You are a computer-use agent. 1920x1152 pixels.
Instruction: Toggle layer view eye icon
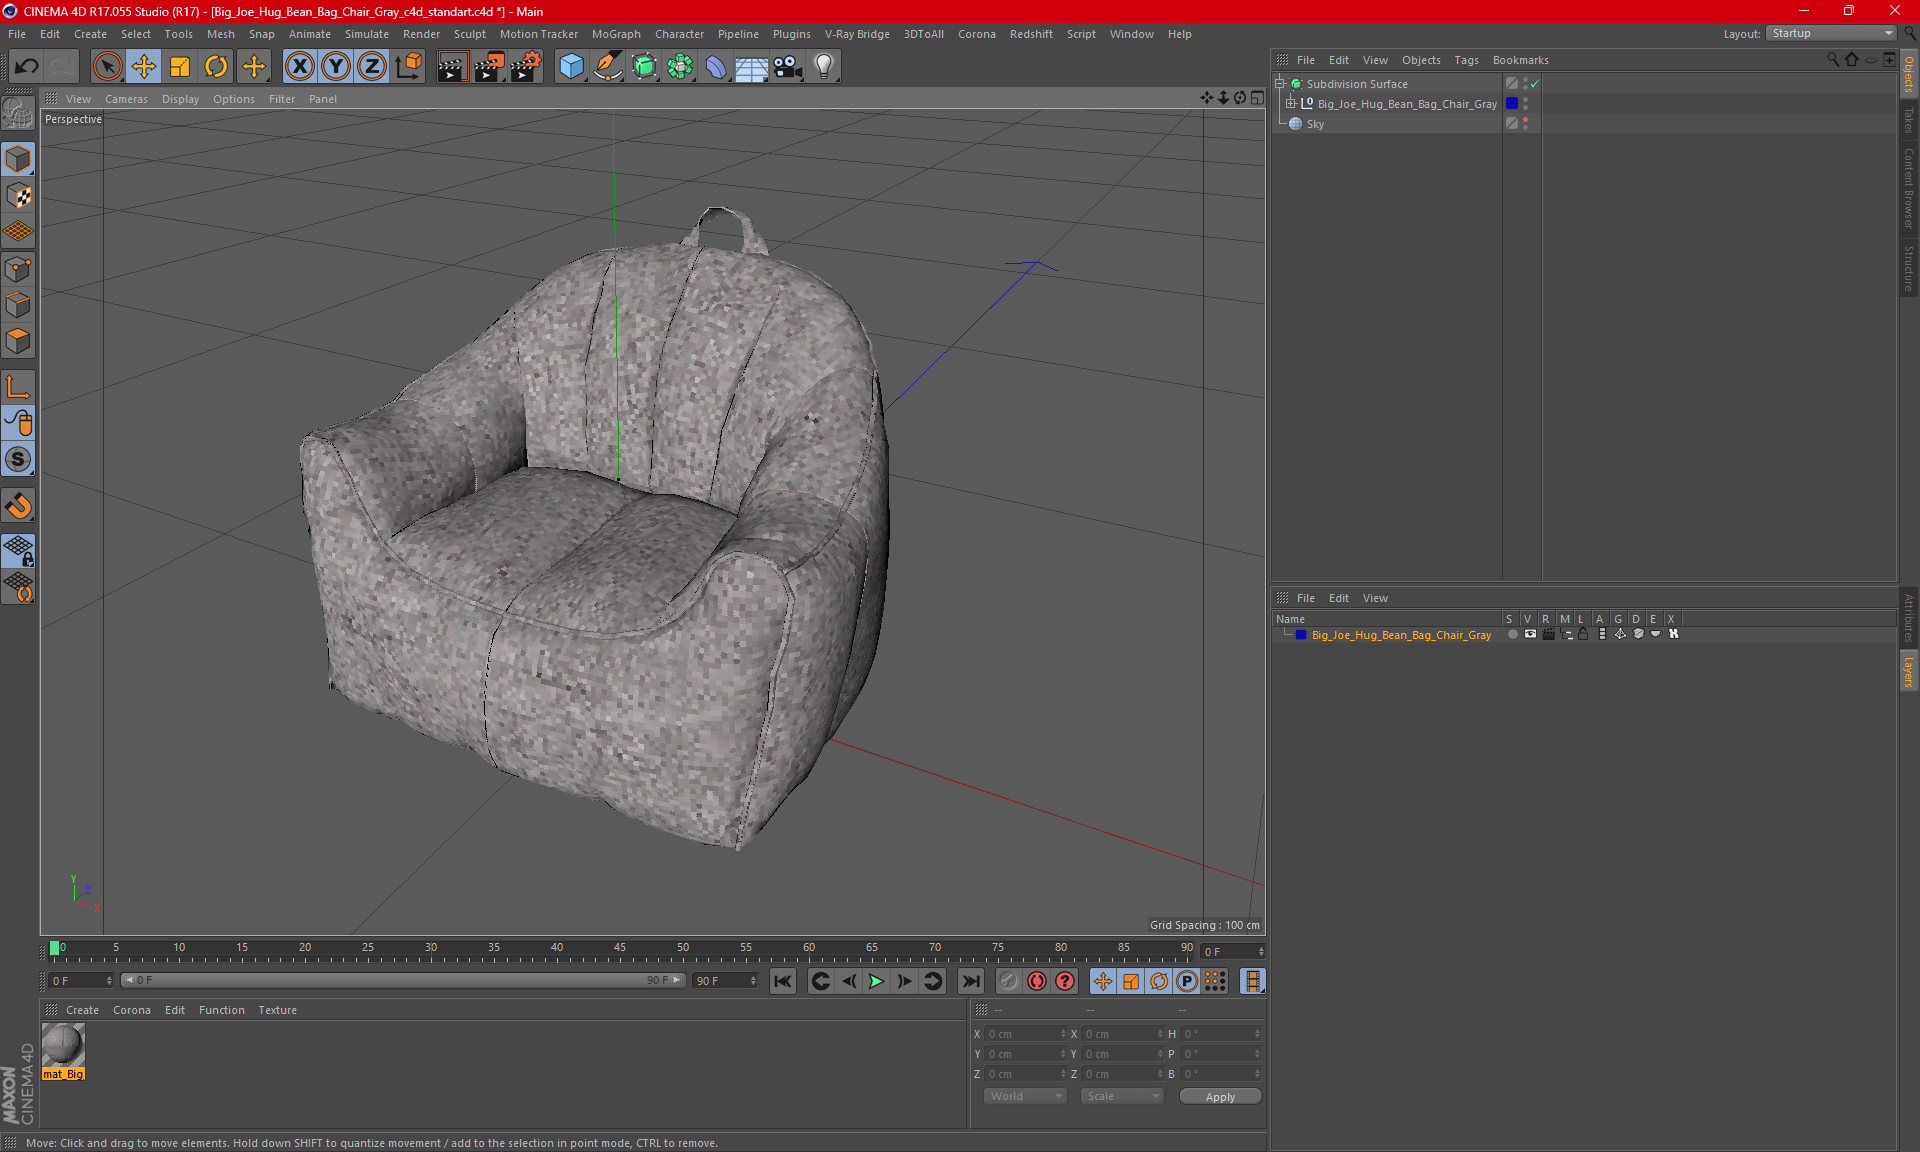coord(1530,634)
